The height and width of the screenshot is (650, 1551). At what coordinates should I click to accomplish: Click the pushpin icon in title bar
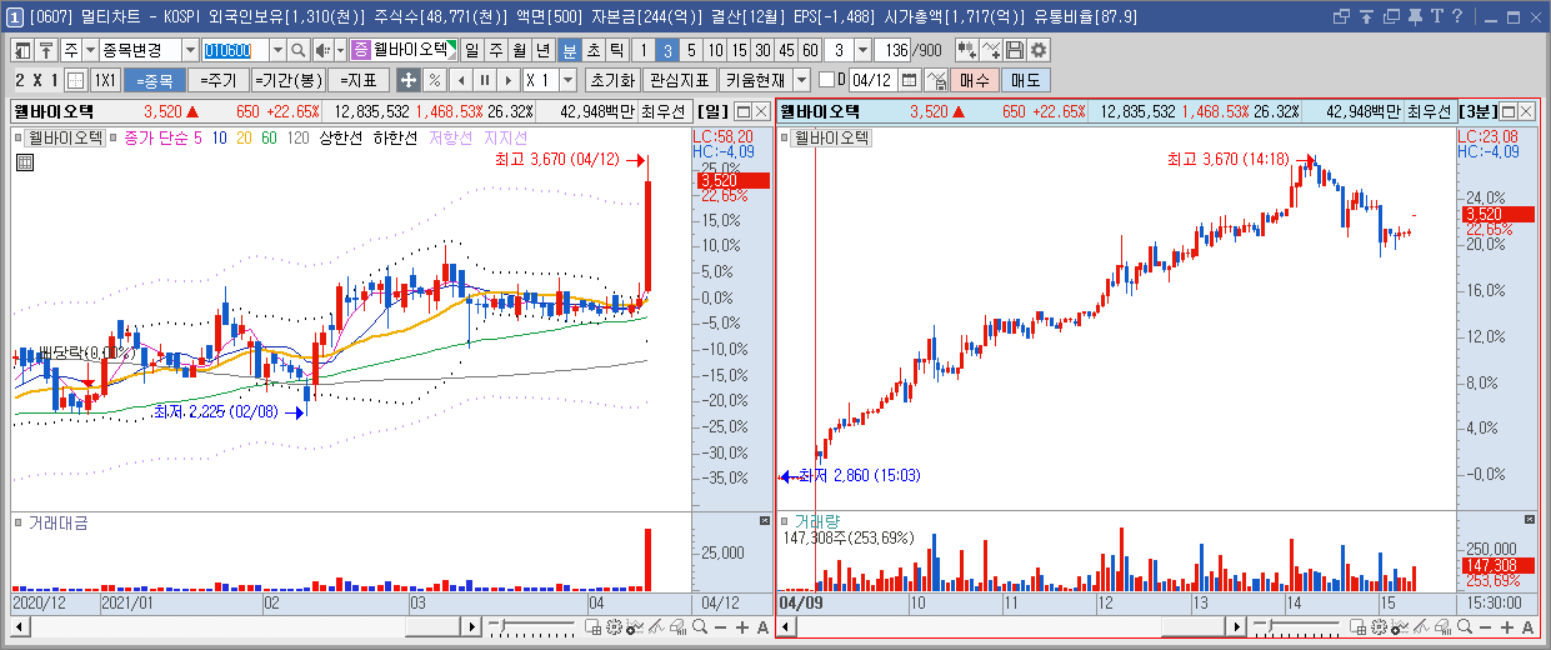pyautogui.click(x=1415, y=17)
